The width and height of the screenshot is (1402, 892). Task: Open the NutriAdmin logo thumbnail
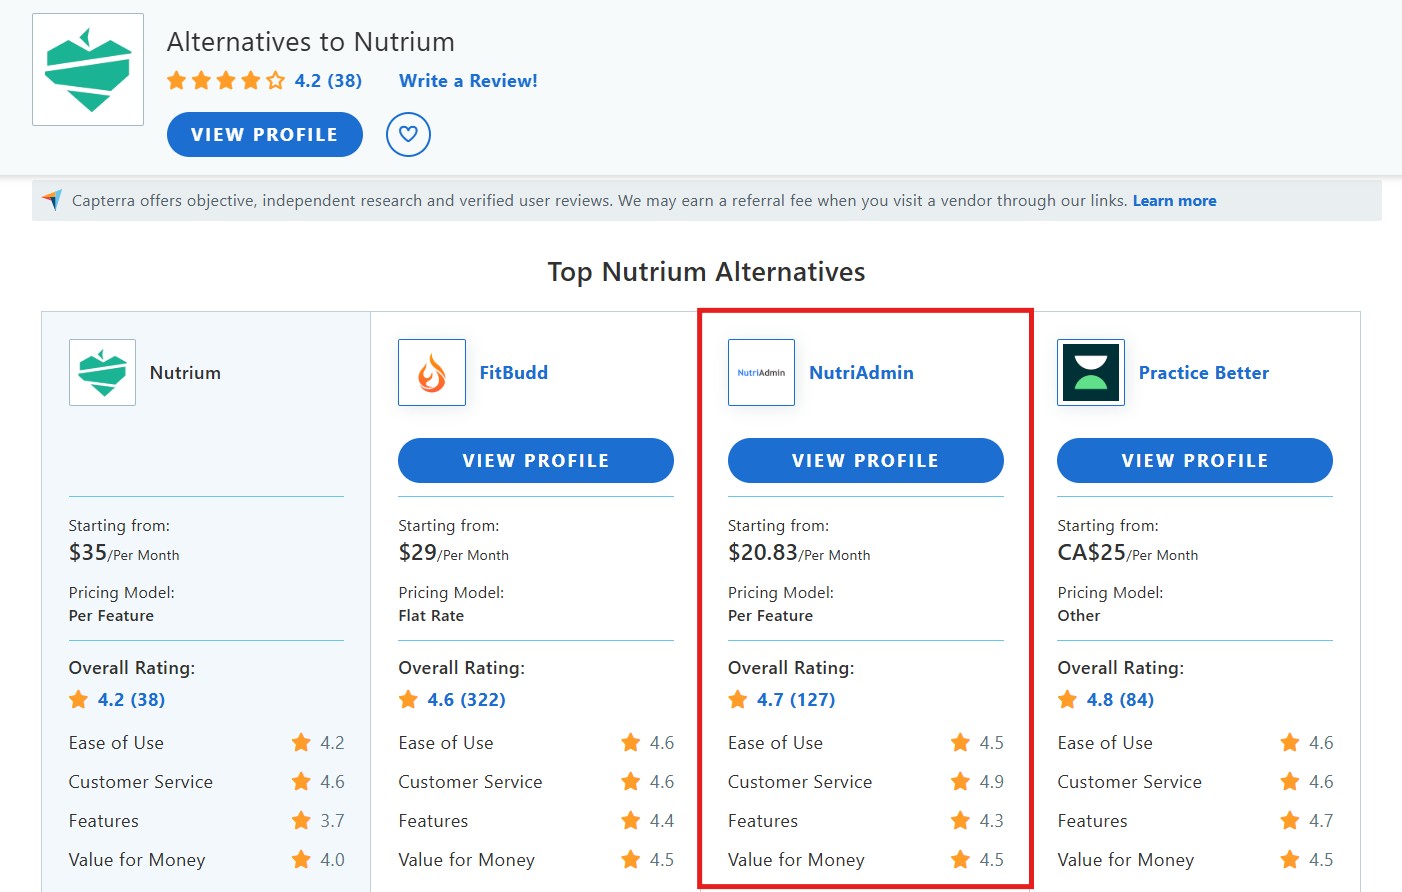760,372
